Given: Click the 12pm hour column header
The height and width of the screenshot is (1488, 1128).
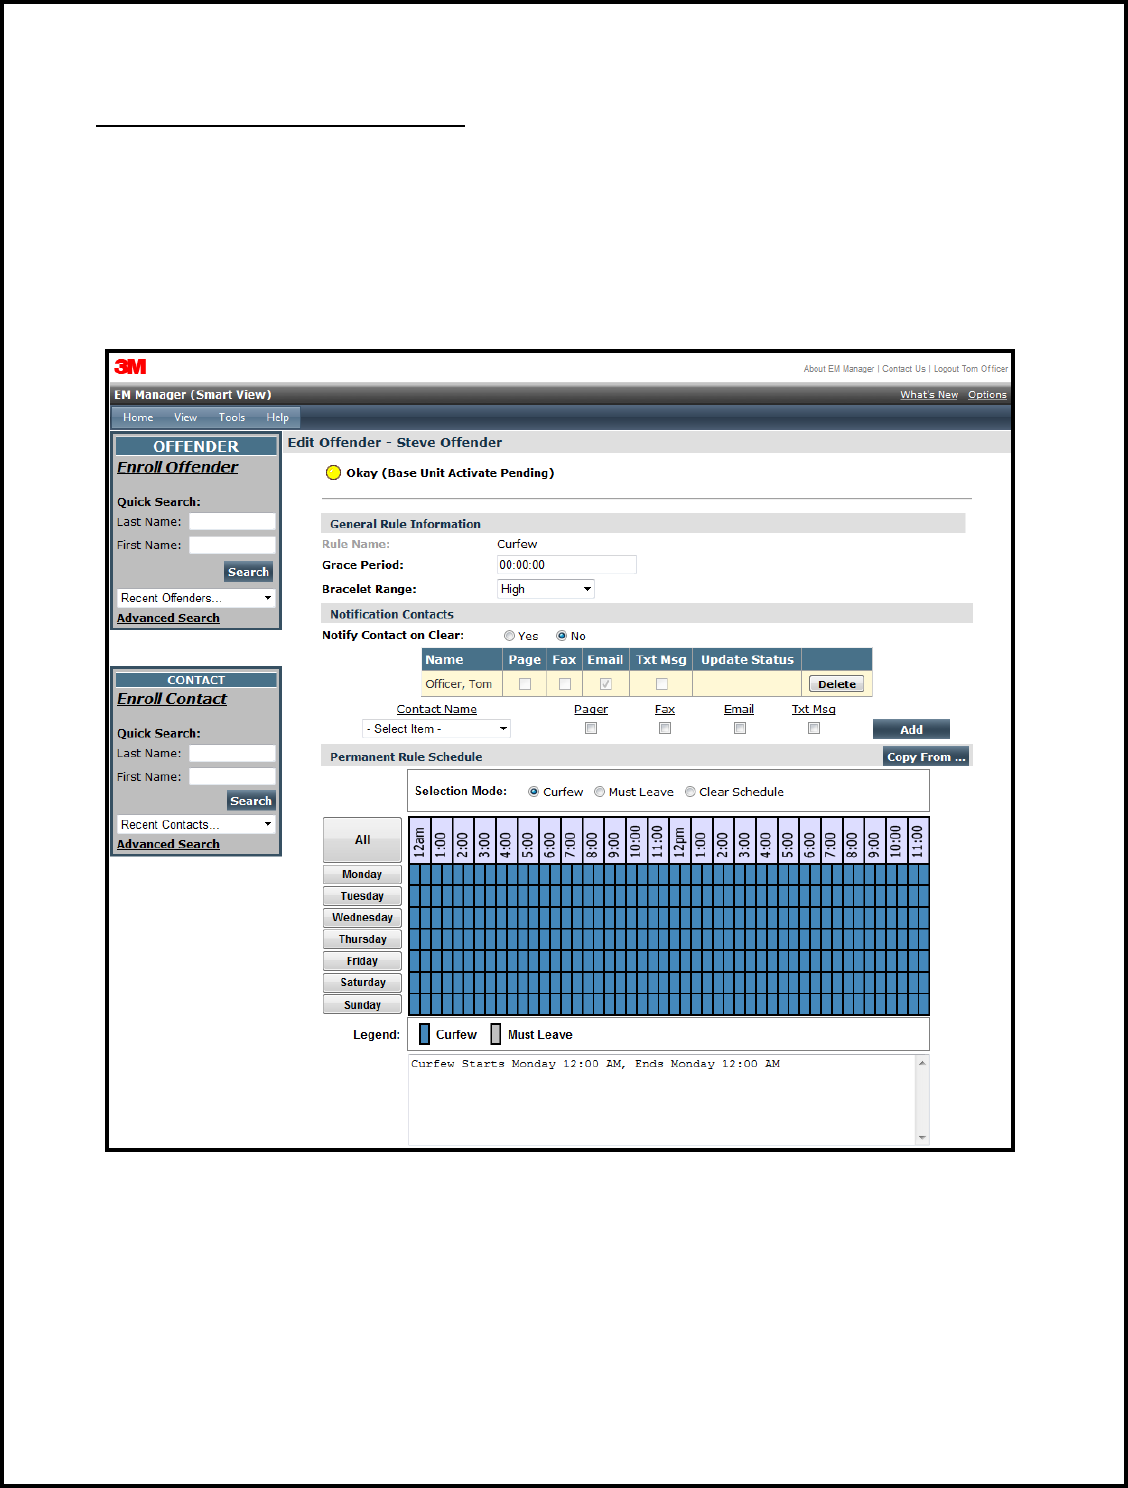Looking at the screenshot, I should [x=679, y=841].
